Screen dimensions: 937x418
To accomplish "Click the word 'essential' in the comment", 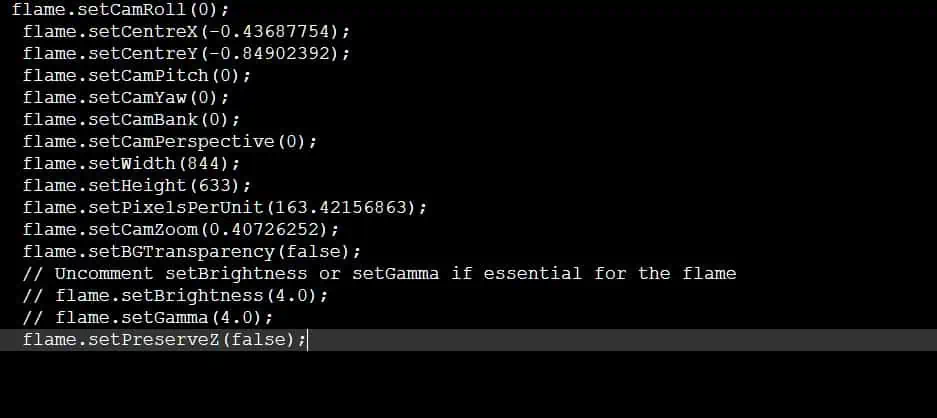I will coord(532,274).
